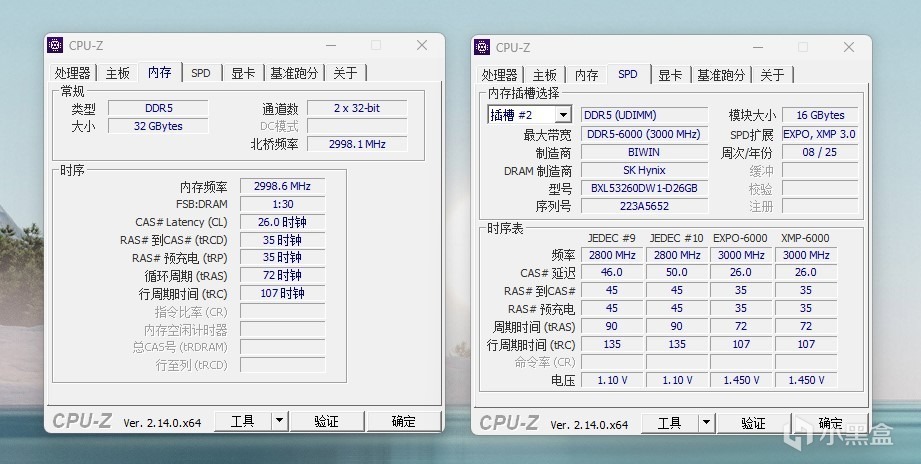Click the CPU-Z app icon in left window title bar
The width and height of the screenshot is (921, 464).
pos(55,45)
